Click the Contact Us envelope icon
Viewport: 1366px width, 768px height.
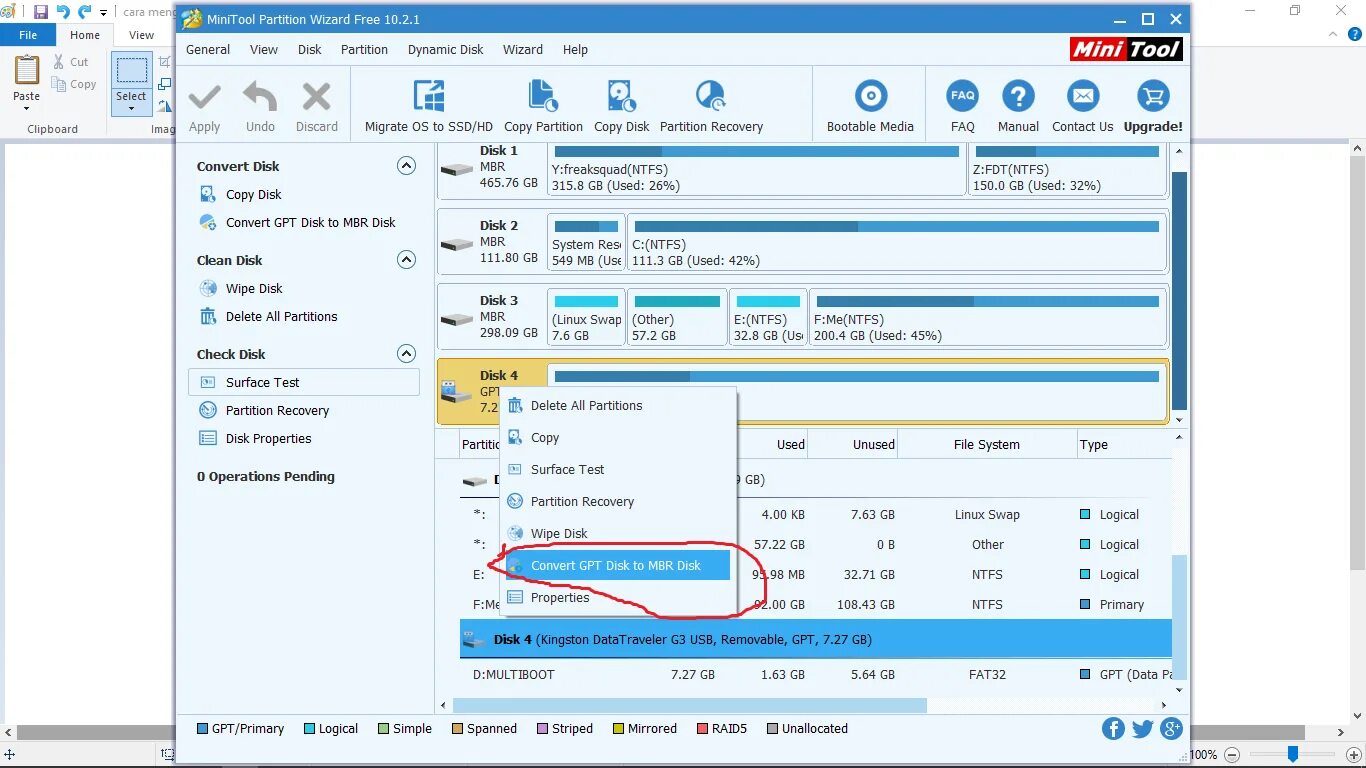pos(1082,97)
